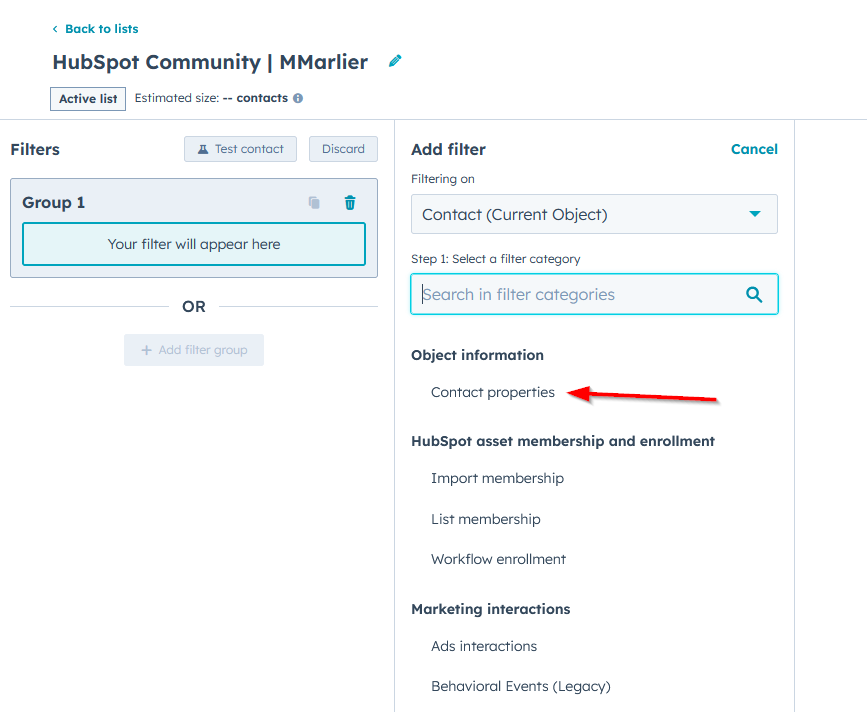Viewport: 867px width, 712px height.
Task: Click the back chevron before Back to lists
Action: [55, 28]
